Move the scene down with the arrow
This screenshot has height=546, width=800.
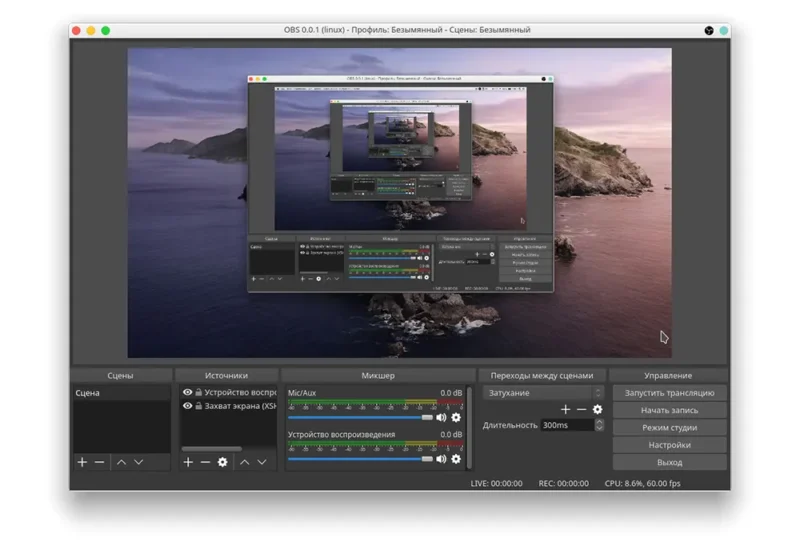pyautogui.click(x=139, y=462)
